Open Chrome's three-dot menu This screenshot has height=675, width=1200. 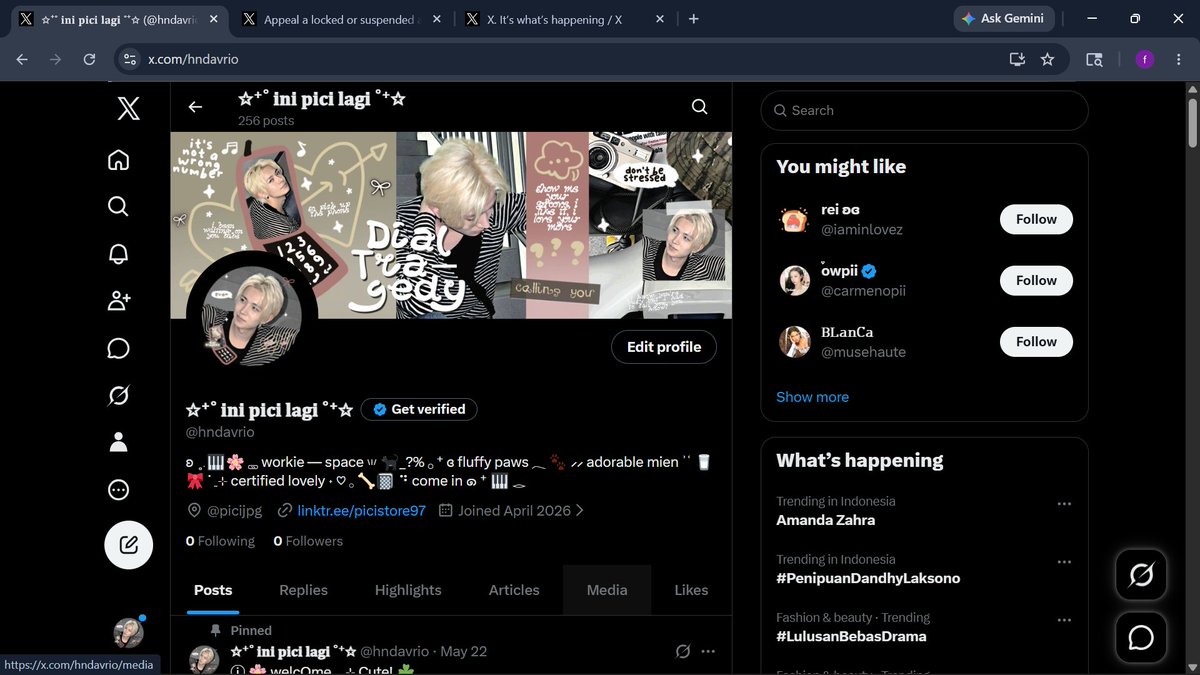1178,59
